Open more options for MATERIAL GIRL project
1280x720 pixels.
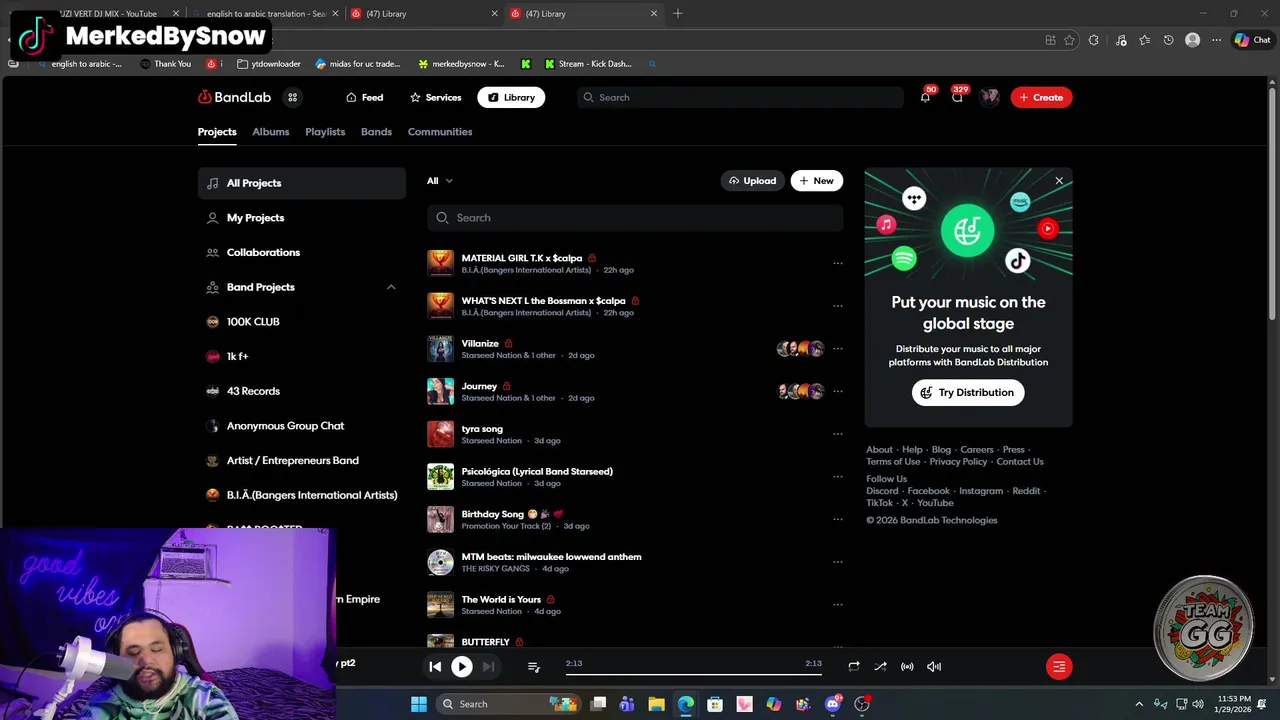pos(838,263)
